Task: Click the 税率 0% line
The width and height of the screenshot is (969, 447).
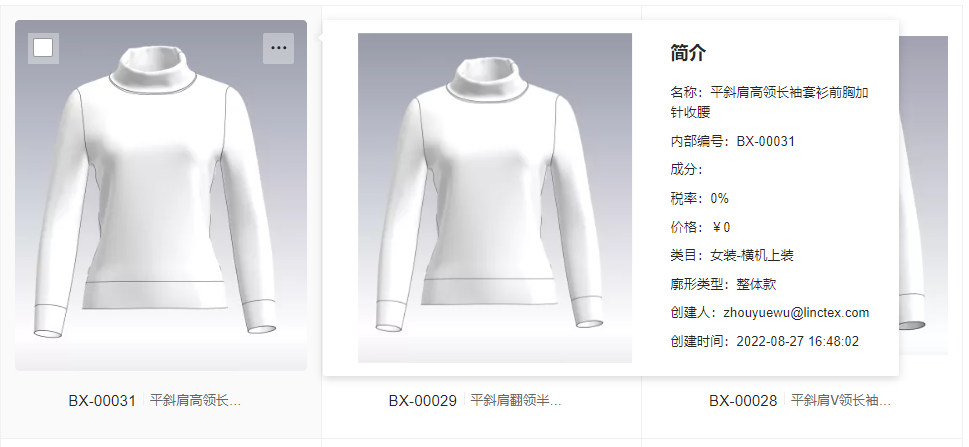Action: point(700,198)
